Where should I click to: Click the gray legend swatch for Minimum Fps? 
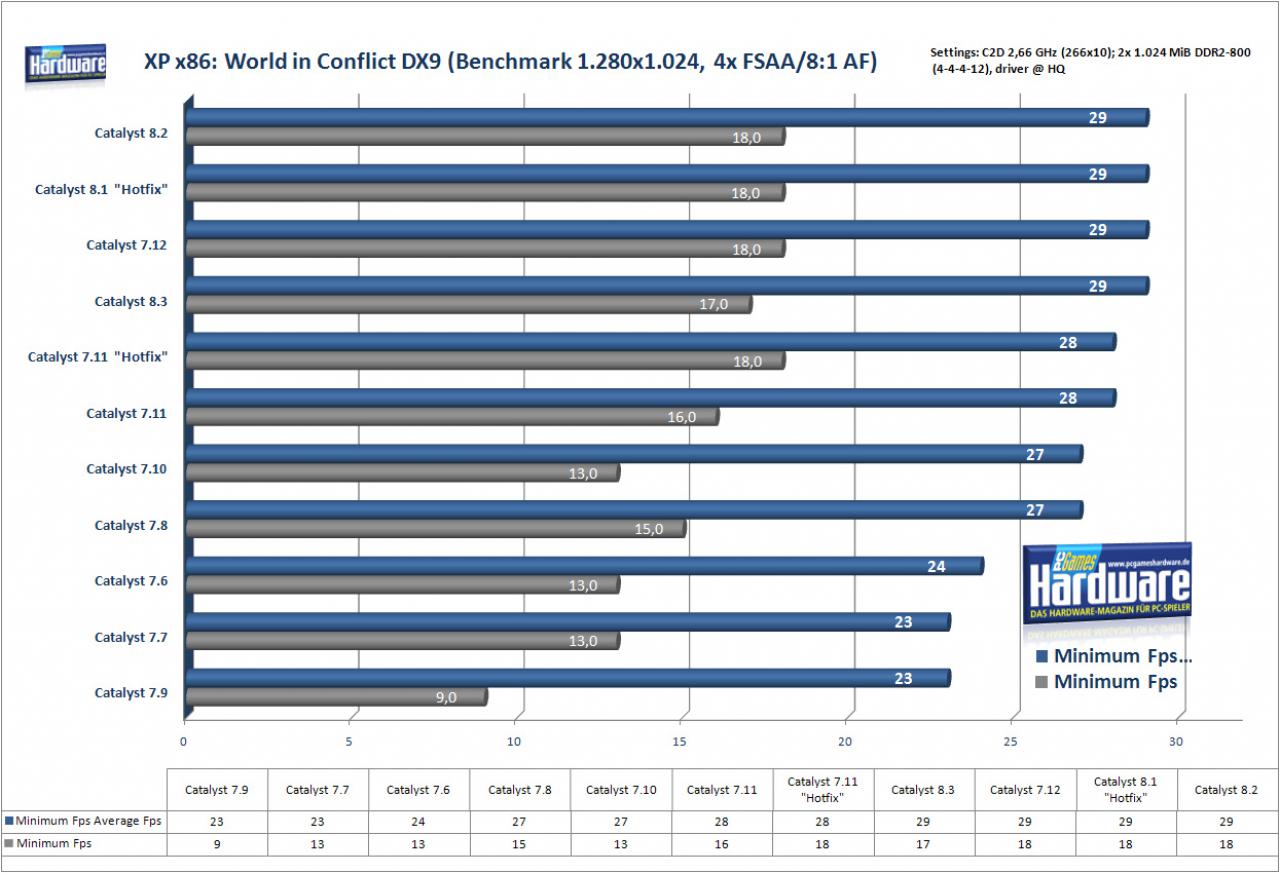click(x=1040, y=682)
